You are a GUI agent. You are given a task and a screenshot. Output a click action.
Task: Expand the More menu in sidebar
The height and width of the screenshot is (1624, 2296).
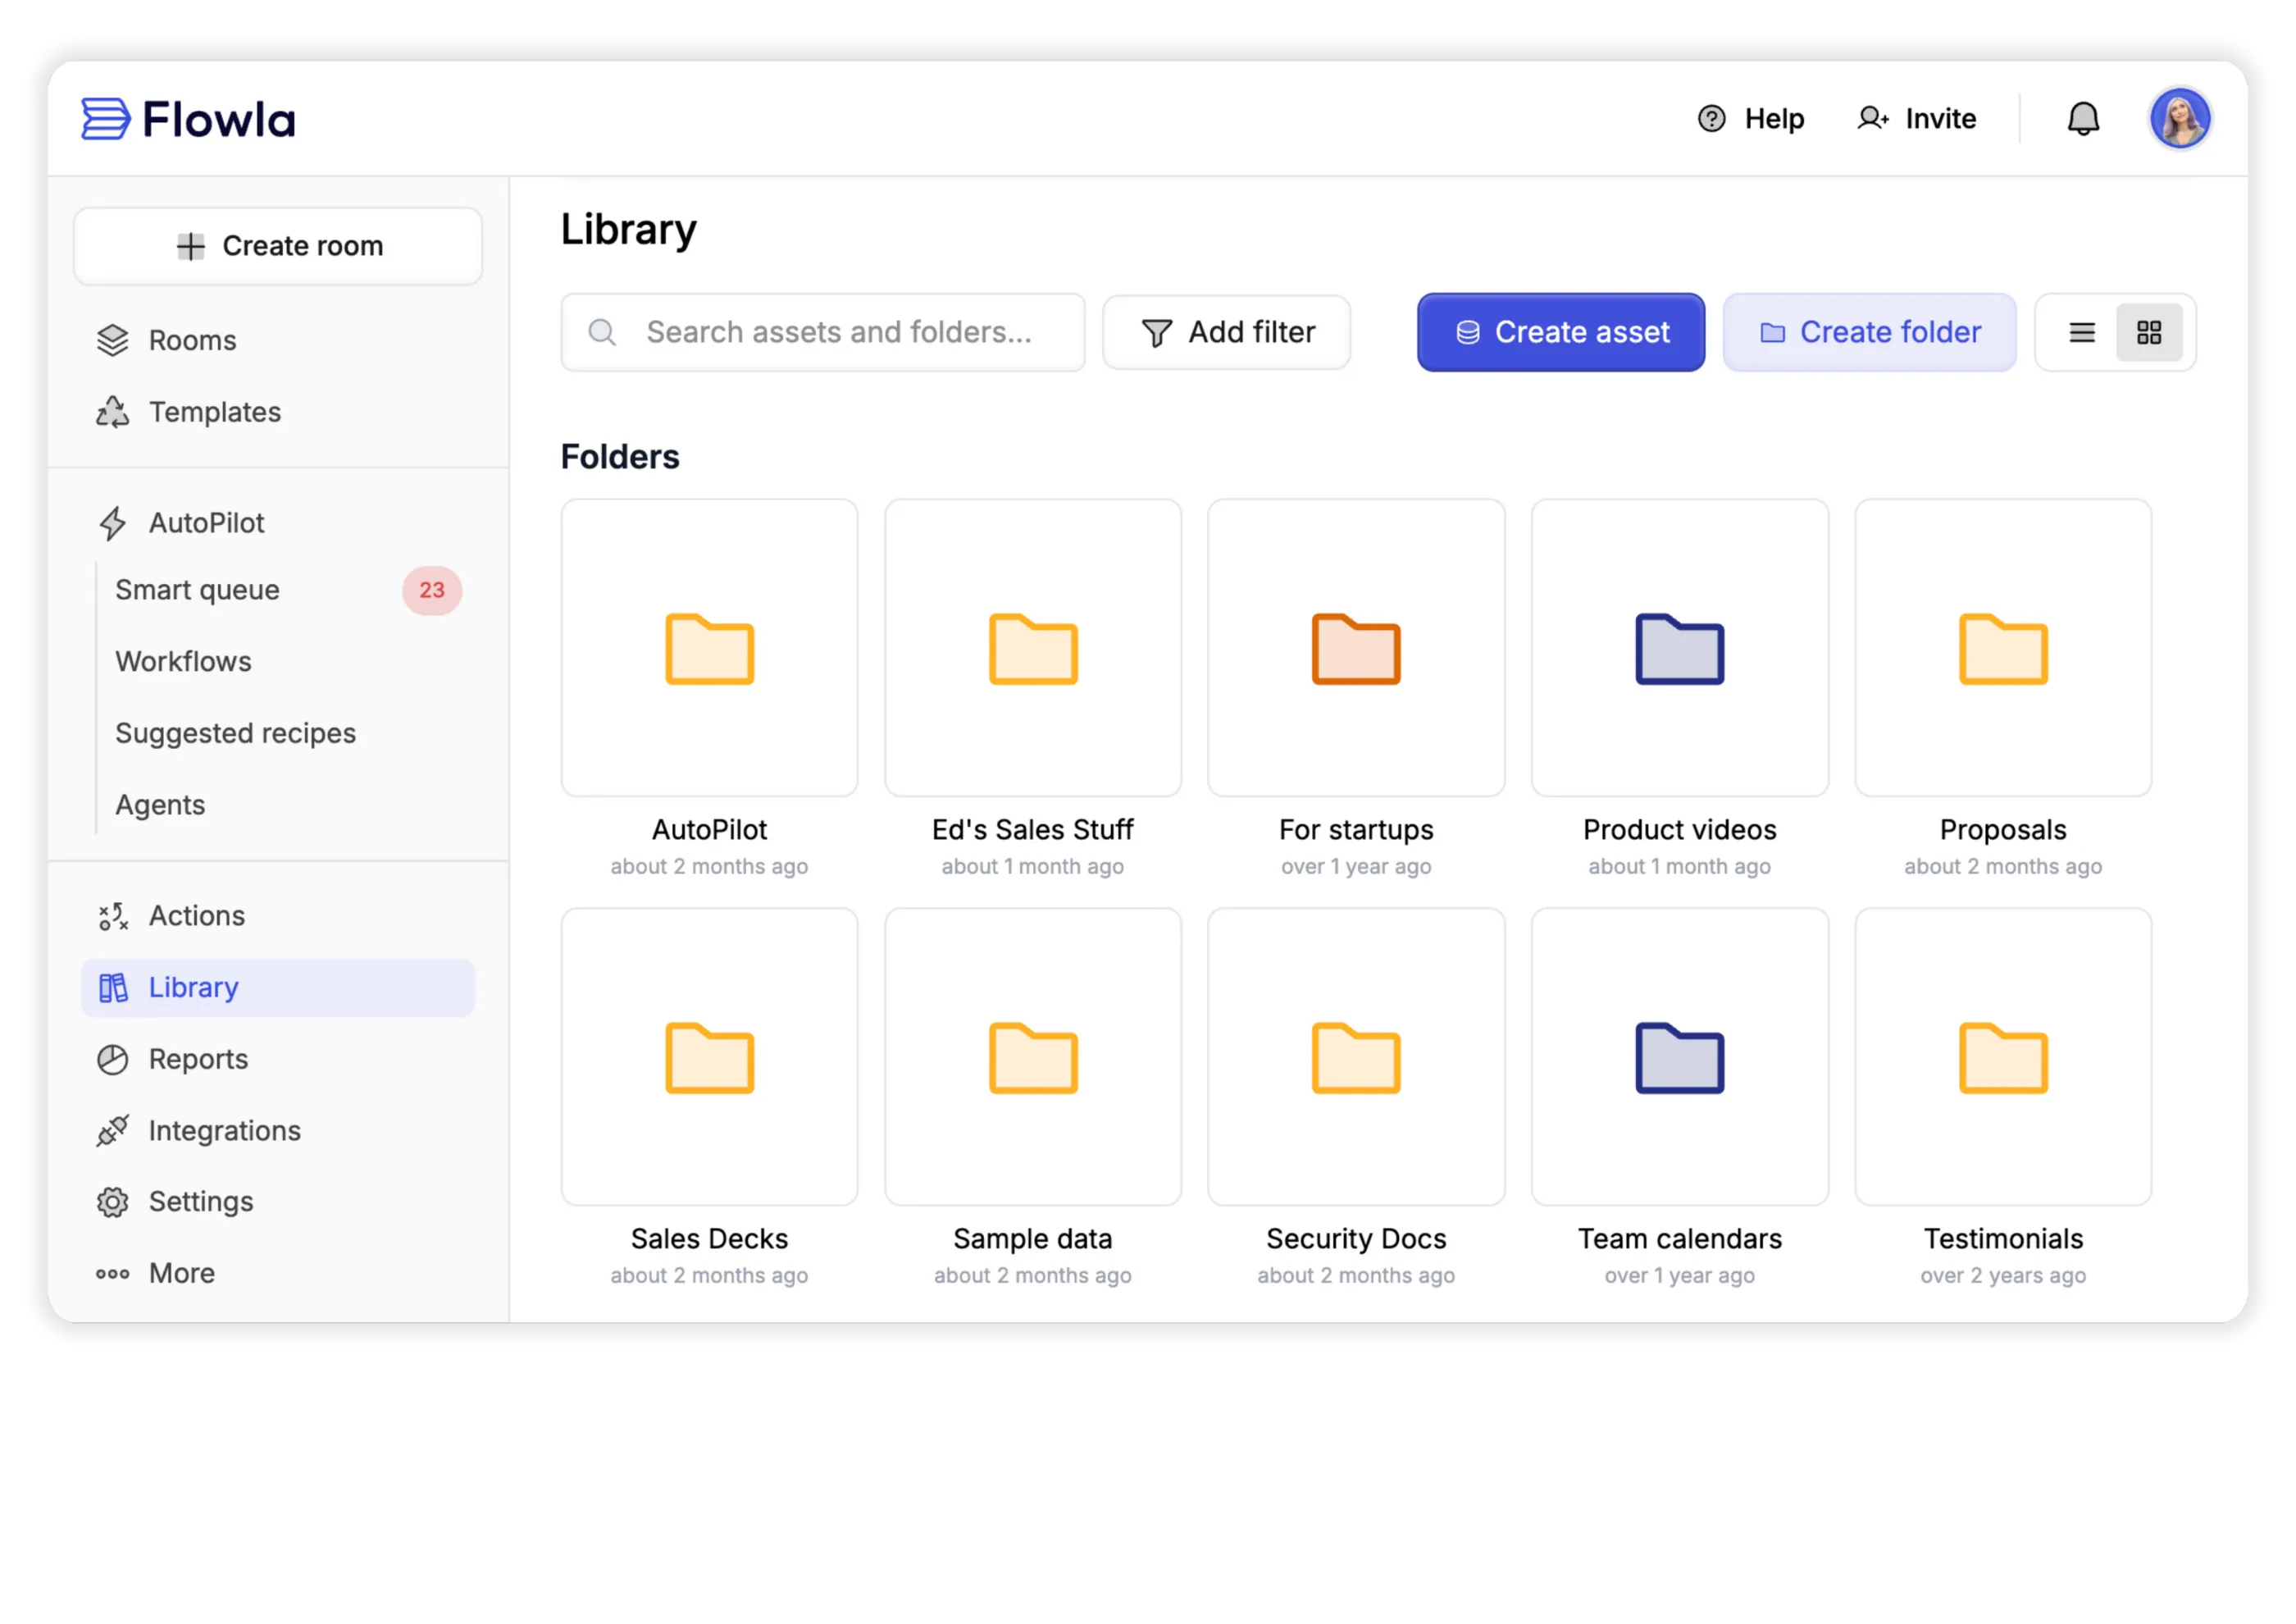tap(156, 1273)
